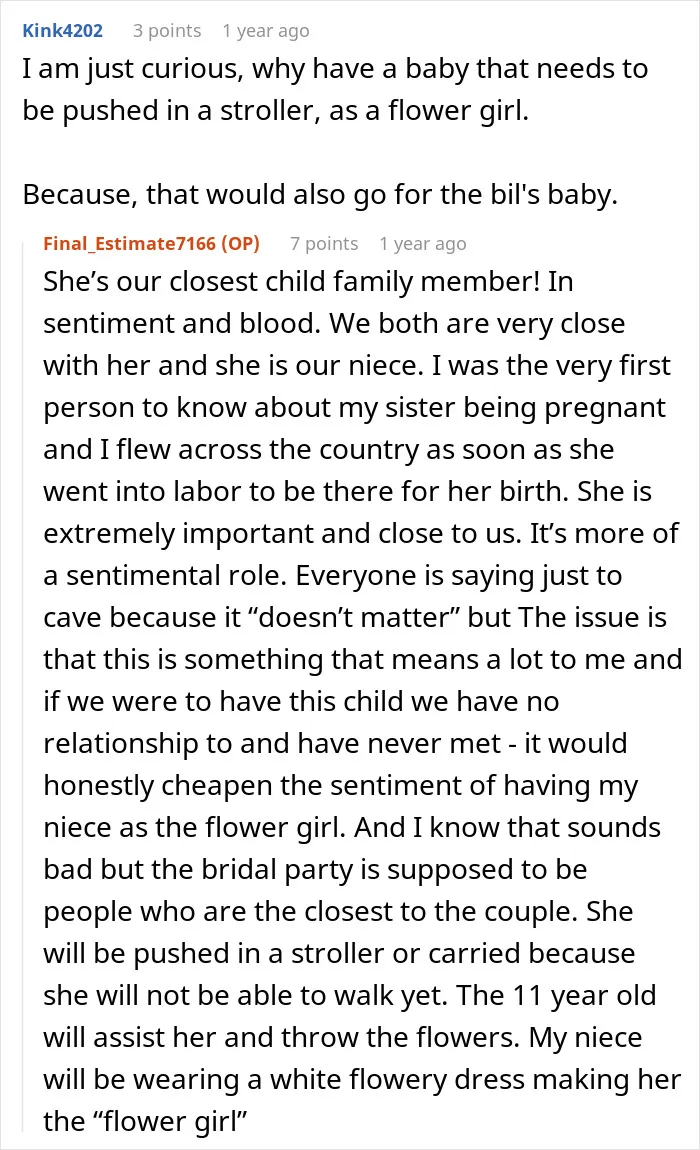
Task: Click the line 'went into labor to be there'
Action: click(x=347, y=491)
